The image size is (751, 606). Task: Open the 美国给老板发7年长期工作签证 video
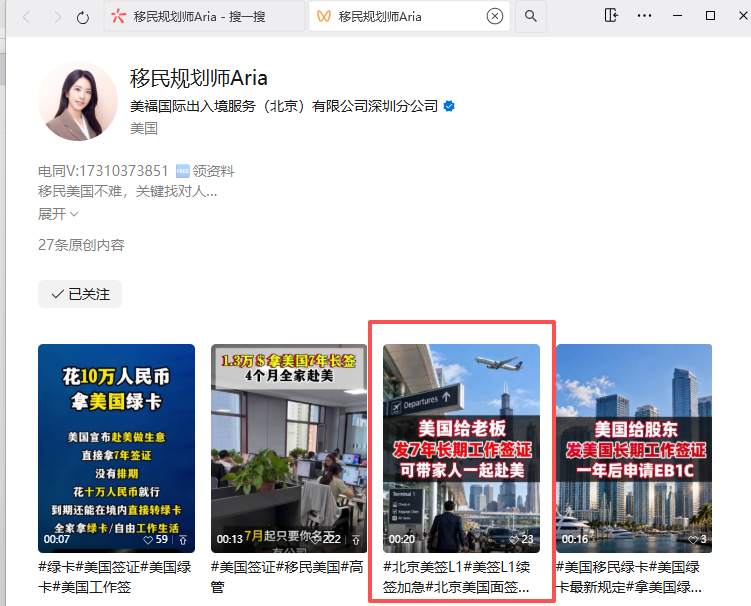pos(461,448)
